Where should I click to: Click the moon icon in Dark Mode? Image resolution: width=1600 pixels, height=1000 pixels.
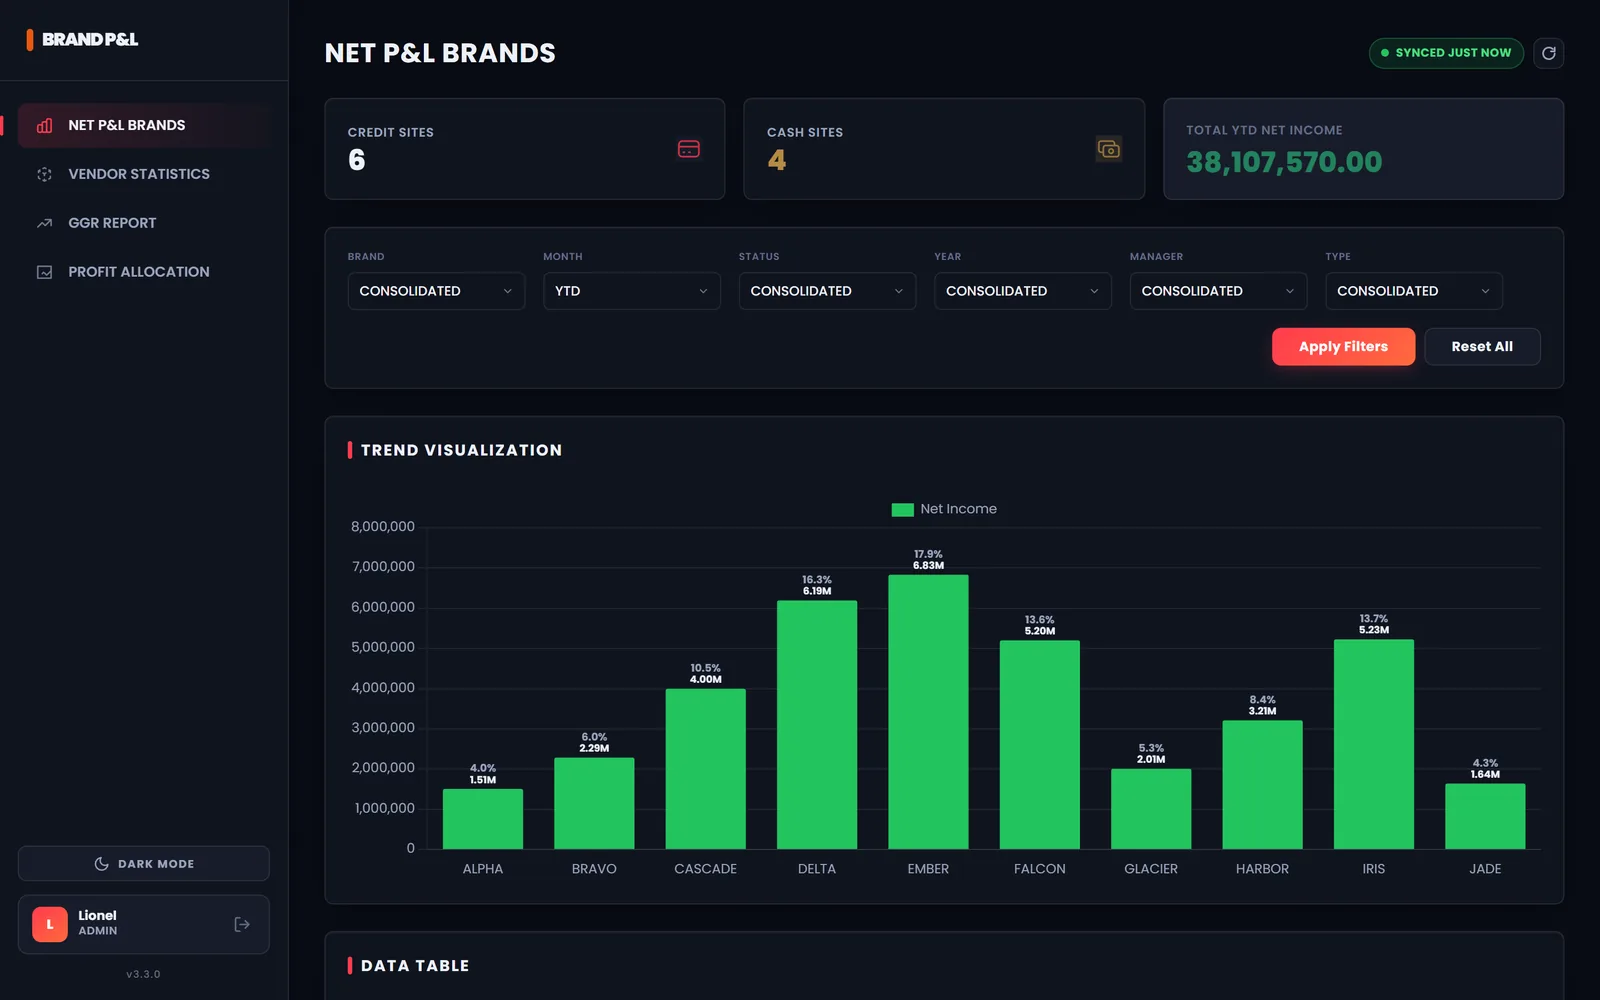(101, 864)
